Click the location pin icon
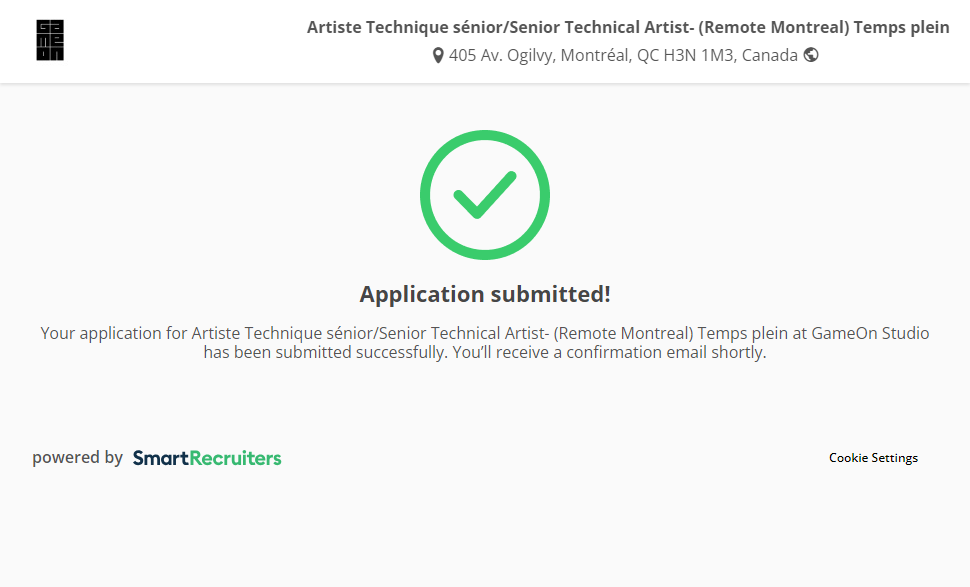 pyautogui.click(x=438, y=56)
